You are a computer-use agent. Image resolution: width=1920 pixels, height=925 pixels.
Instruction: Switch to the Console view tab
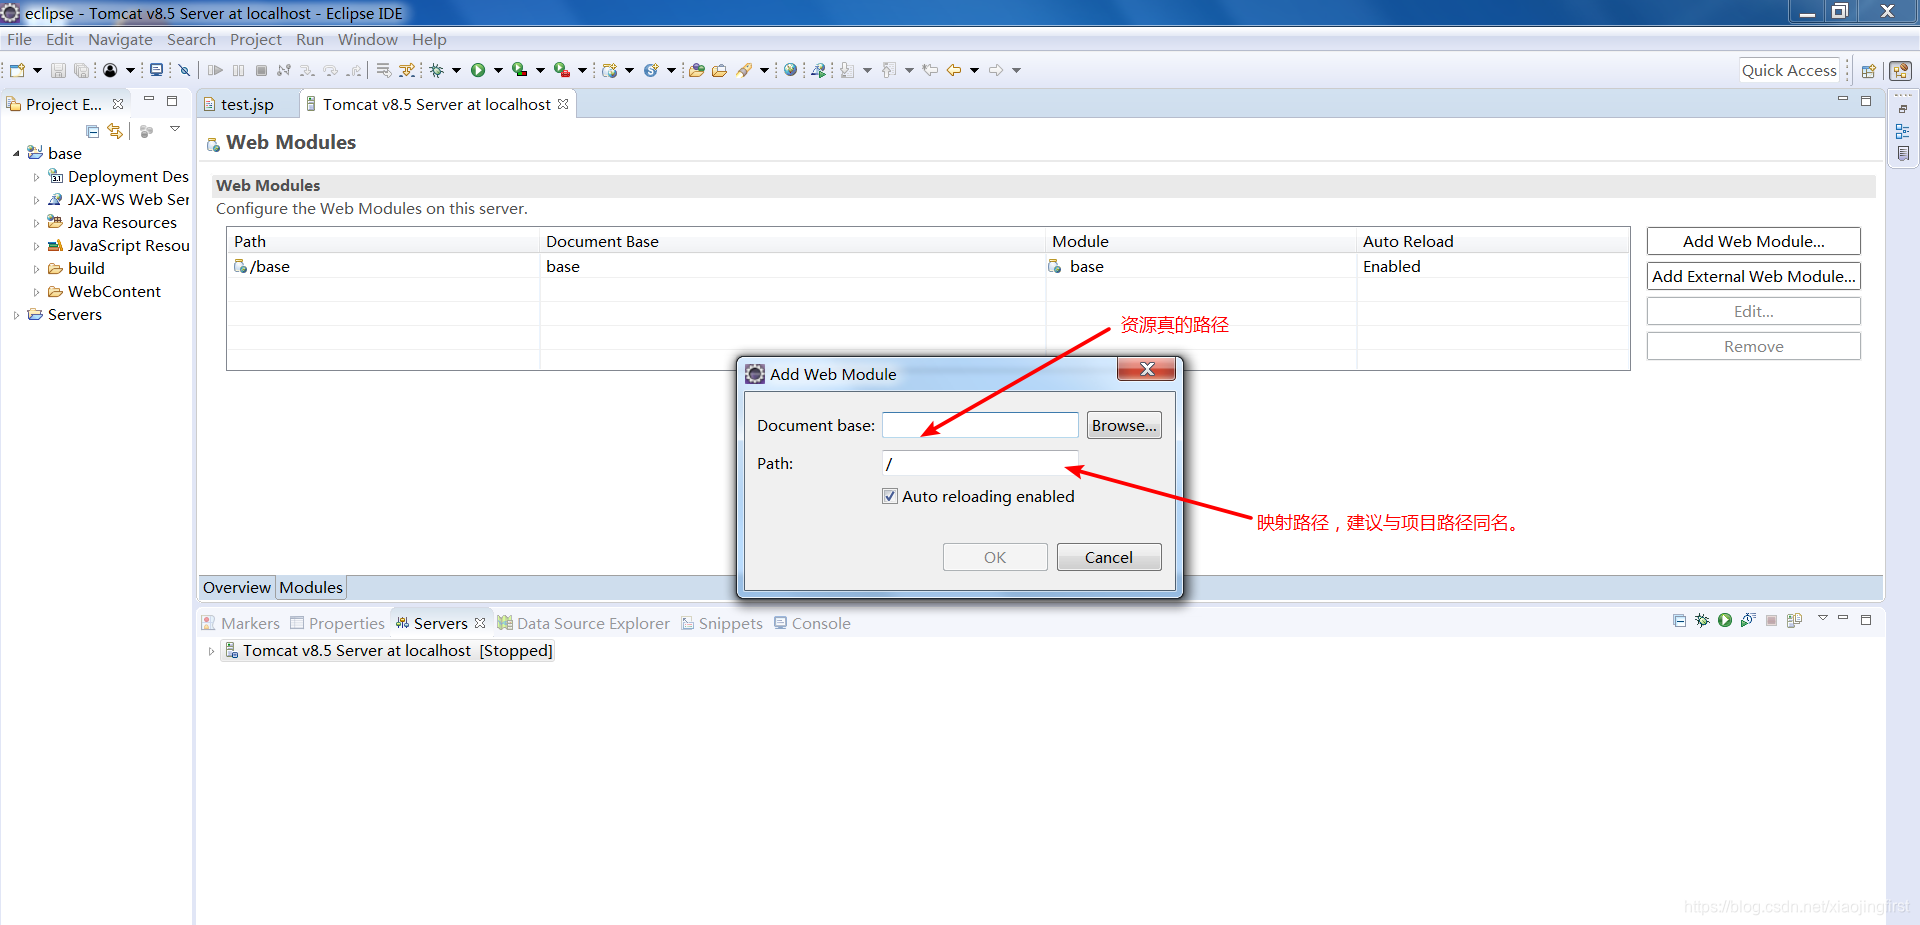pyautogui.click(x=812, y=623)
